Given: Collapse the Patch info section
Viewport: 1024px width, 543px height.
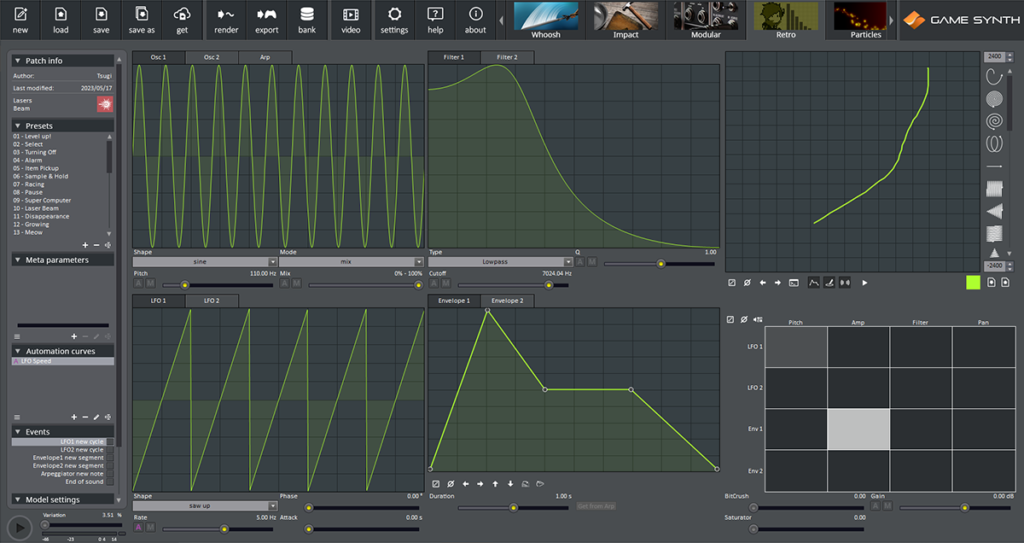Looking at the screenshot, I should [x=18, y=61].
